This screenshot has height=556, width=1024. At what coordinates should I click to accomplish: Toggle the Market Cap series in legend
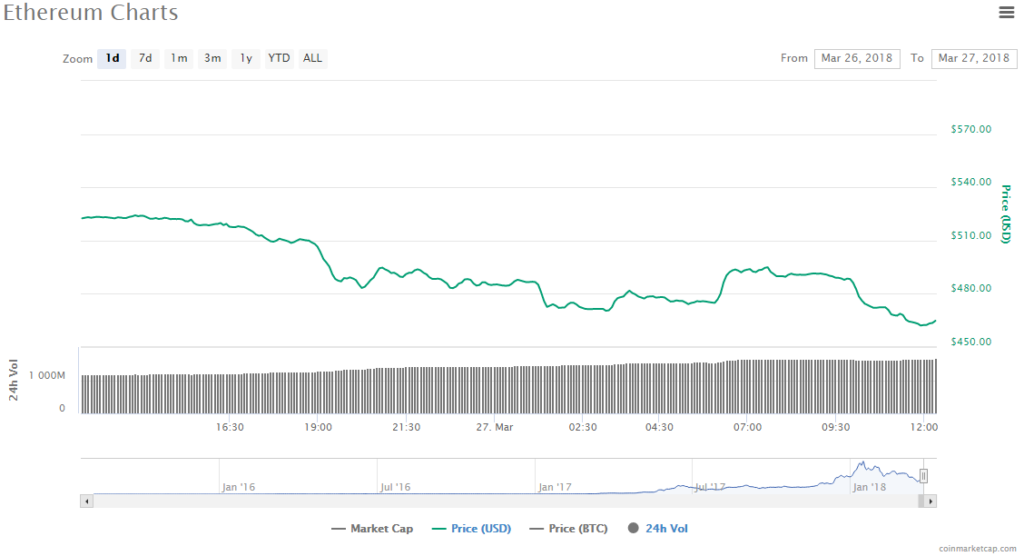pyautogui.click(x=371, y=528)
